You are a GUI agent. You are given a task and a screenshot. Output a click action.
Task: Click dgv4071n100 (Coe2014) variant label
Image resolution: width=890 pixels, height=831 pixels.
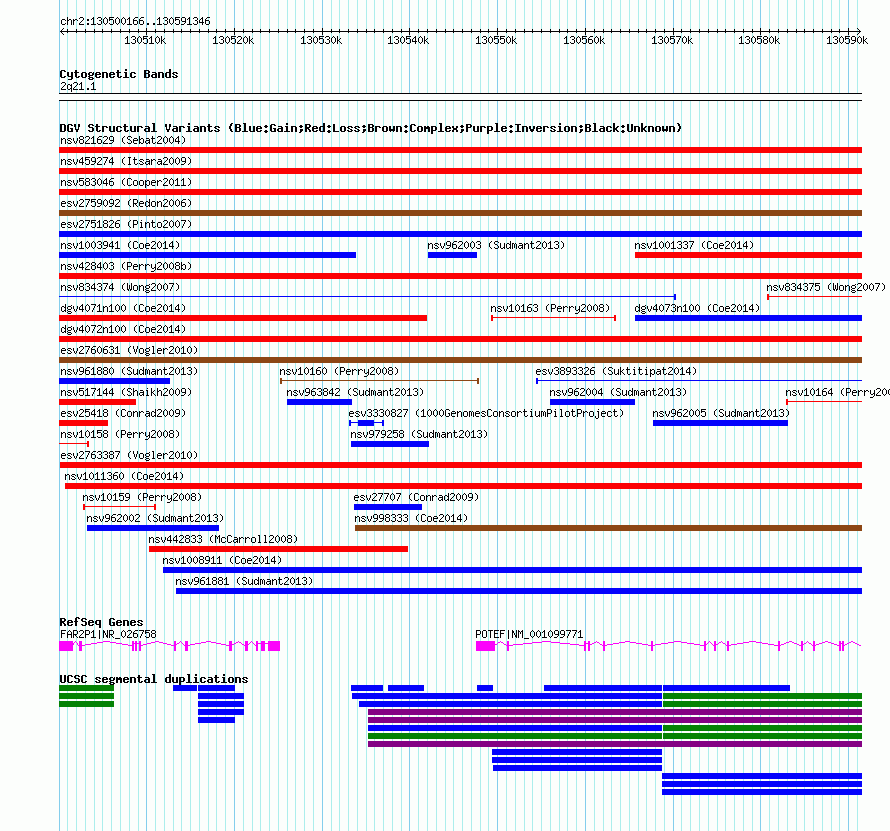coord(123,308)
